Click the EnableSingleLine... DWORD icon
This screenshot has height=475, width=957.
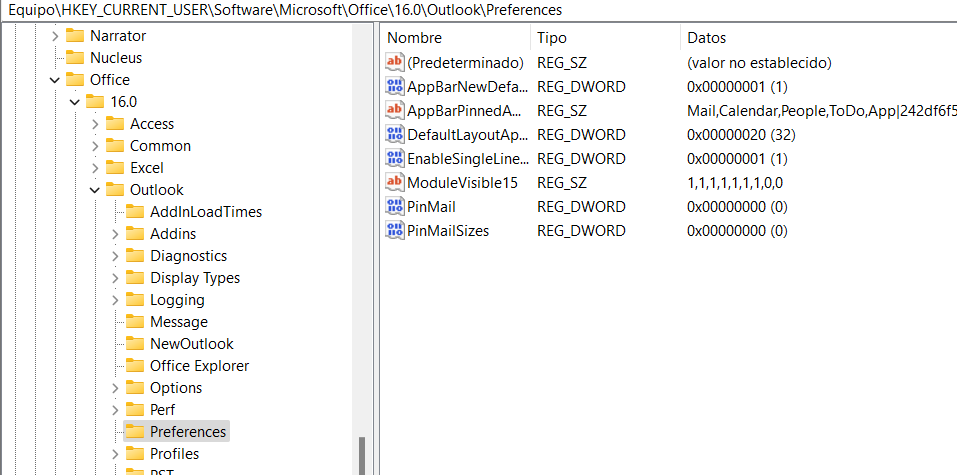point(395,158)
